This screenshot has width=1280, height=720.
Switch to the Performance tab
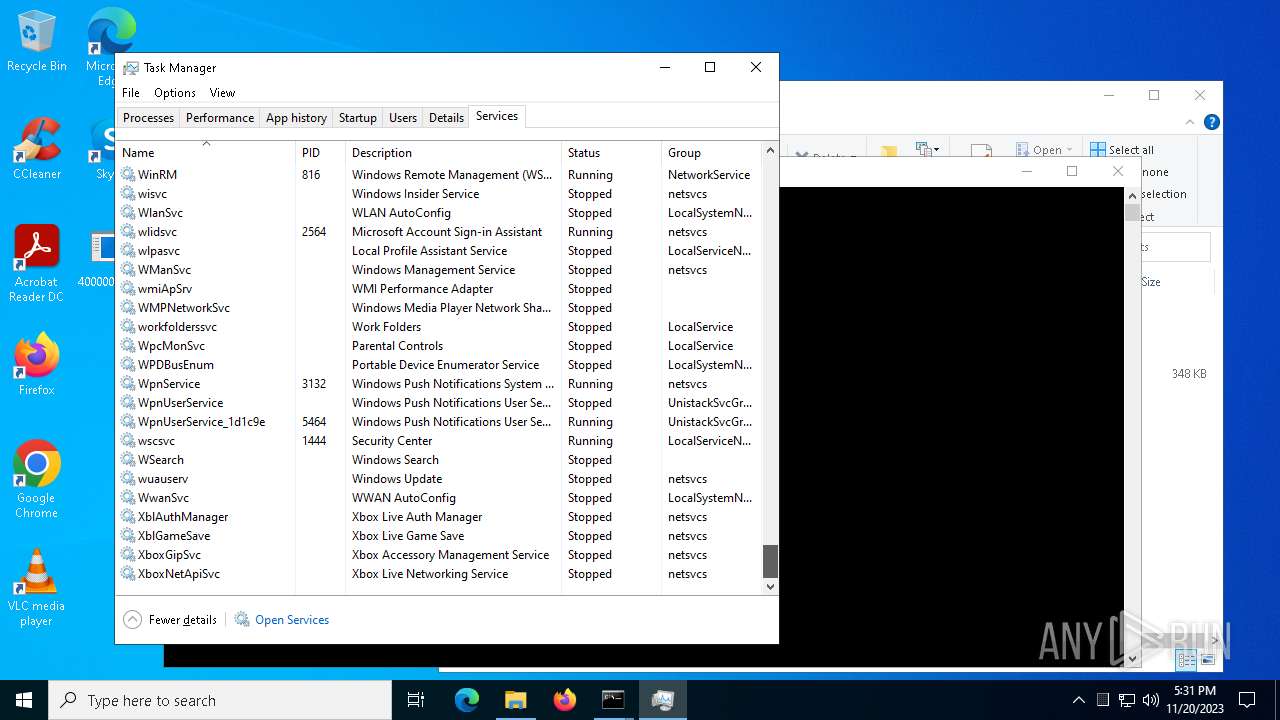coord(220,118)
